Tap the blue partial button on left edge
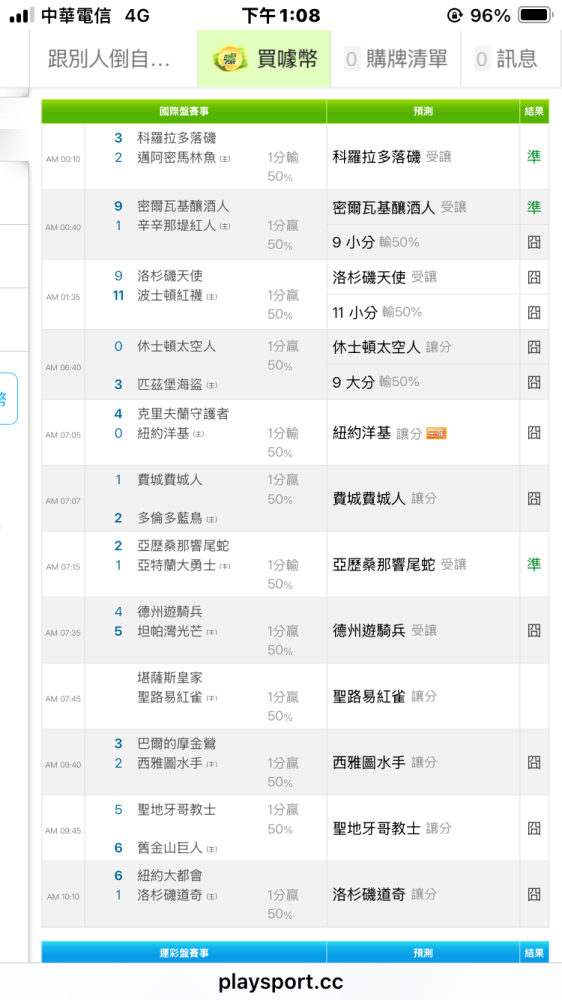562x1000 pixels. pos(8,399)
